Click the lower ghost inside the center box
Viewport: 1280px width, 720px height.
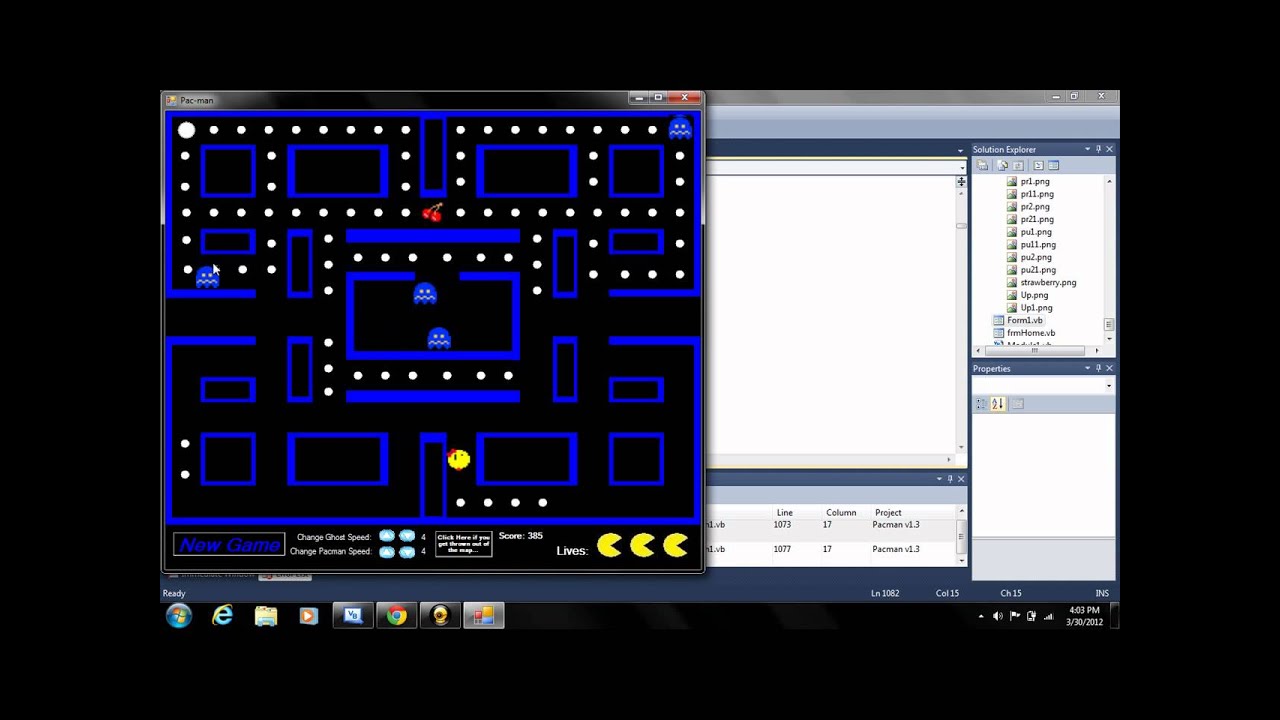click(x=438, y=338)
